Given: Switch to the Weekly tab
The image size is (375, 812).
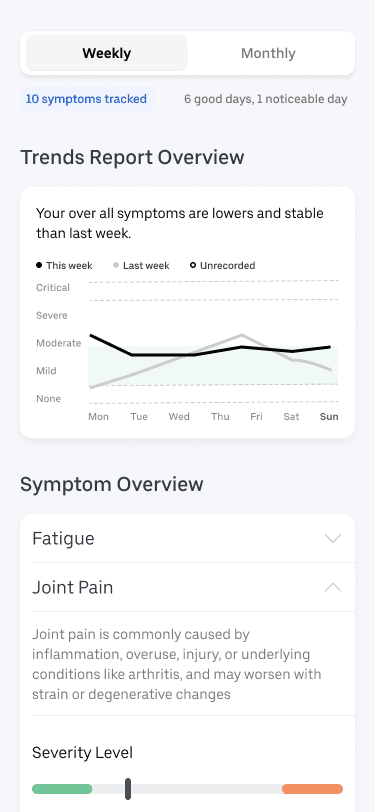Looking at the screenshot, I should coord(107,53).
